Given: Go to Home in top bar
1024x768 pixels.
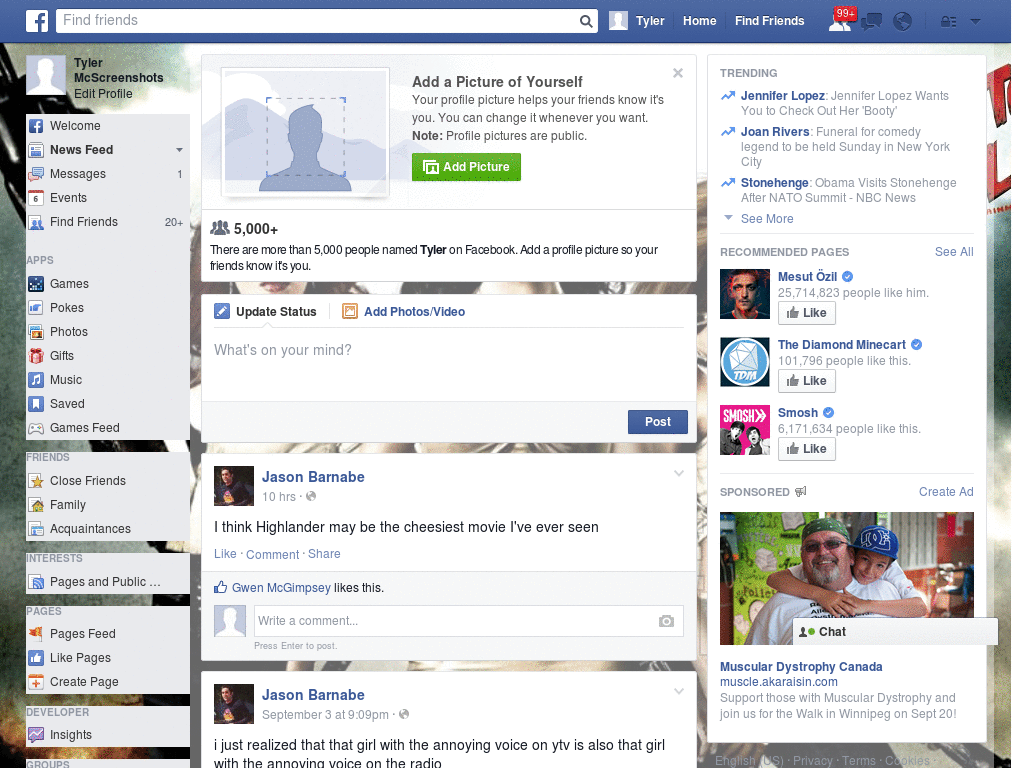Looking at the screenshot, I should (699, 21).
